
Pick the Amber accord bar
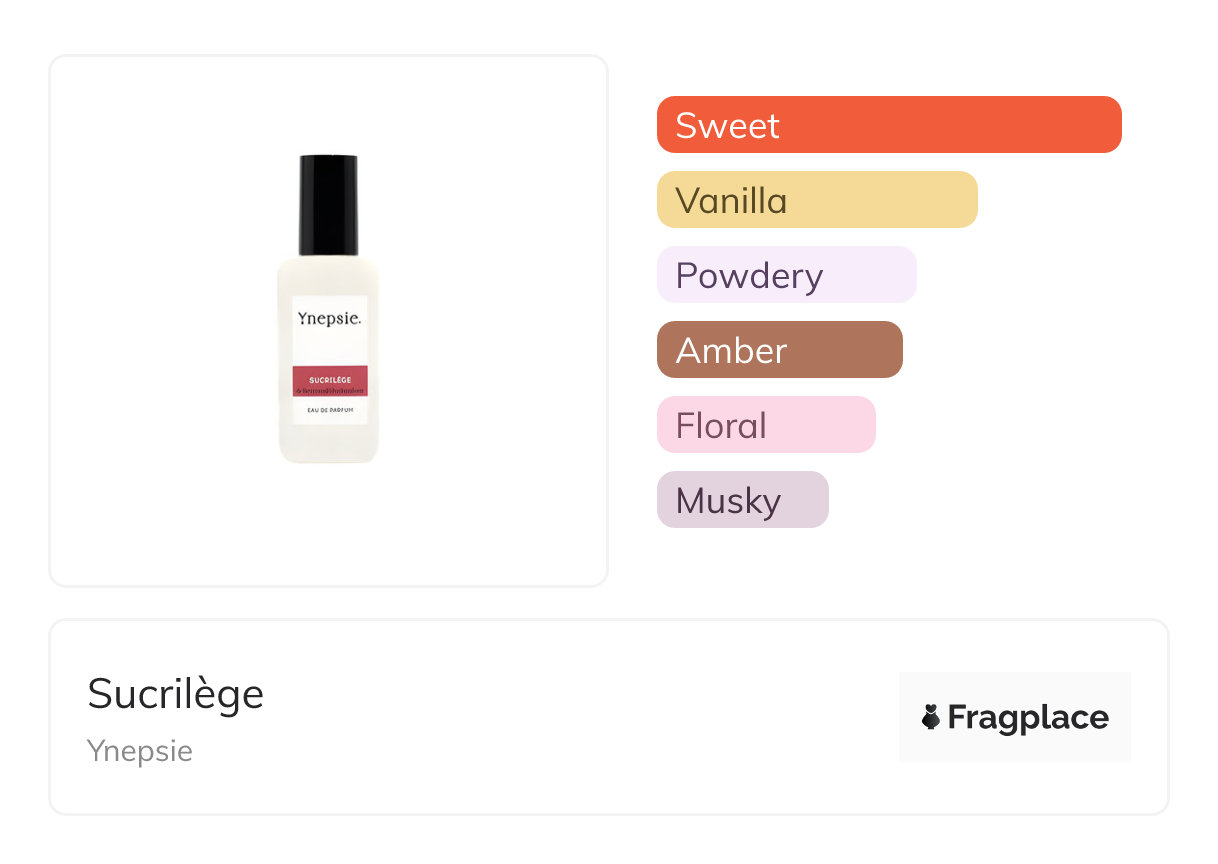click(779, 350)
